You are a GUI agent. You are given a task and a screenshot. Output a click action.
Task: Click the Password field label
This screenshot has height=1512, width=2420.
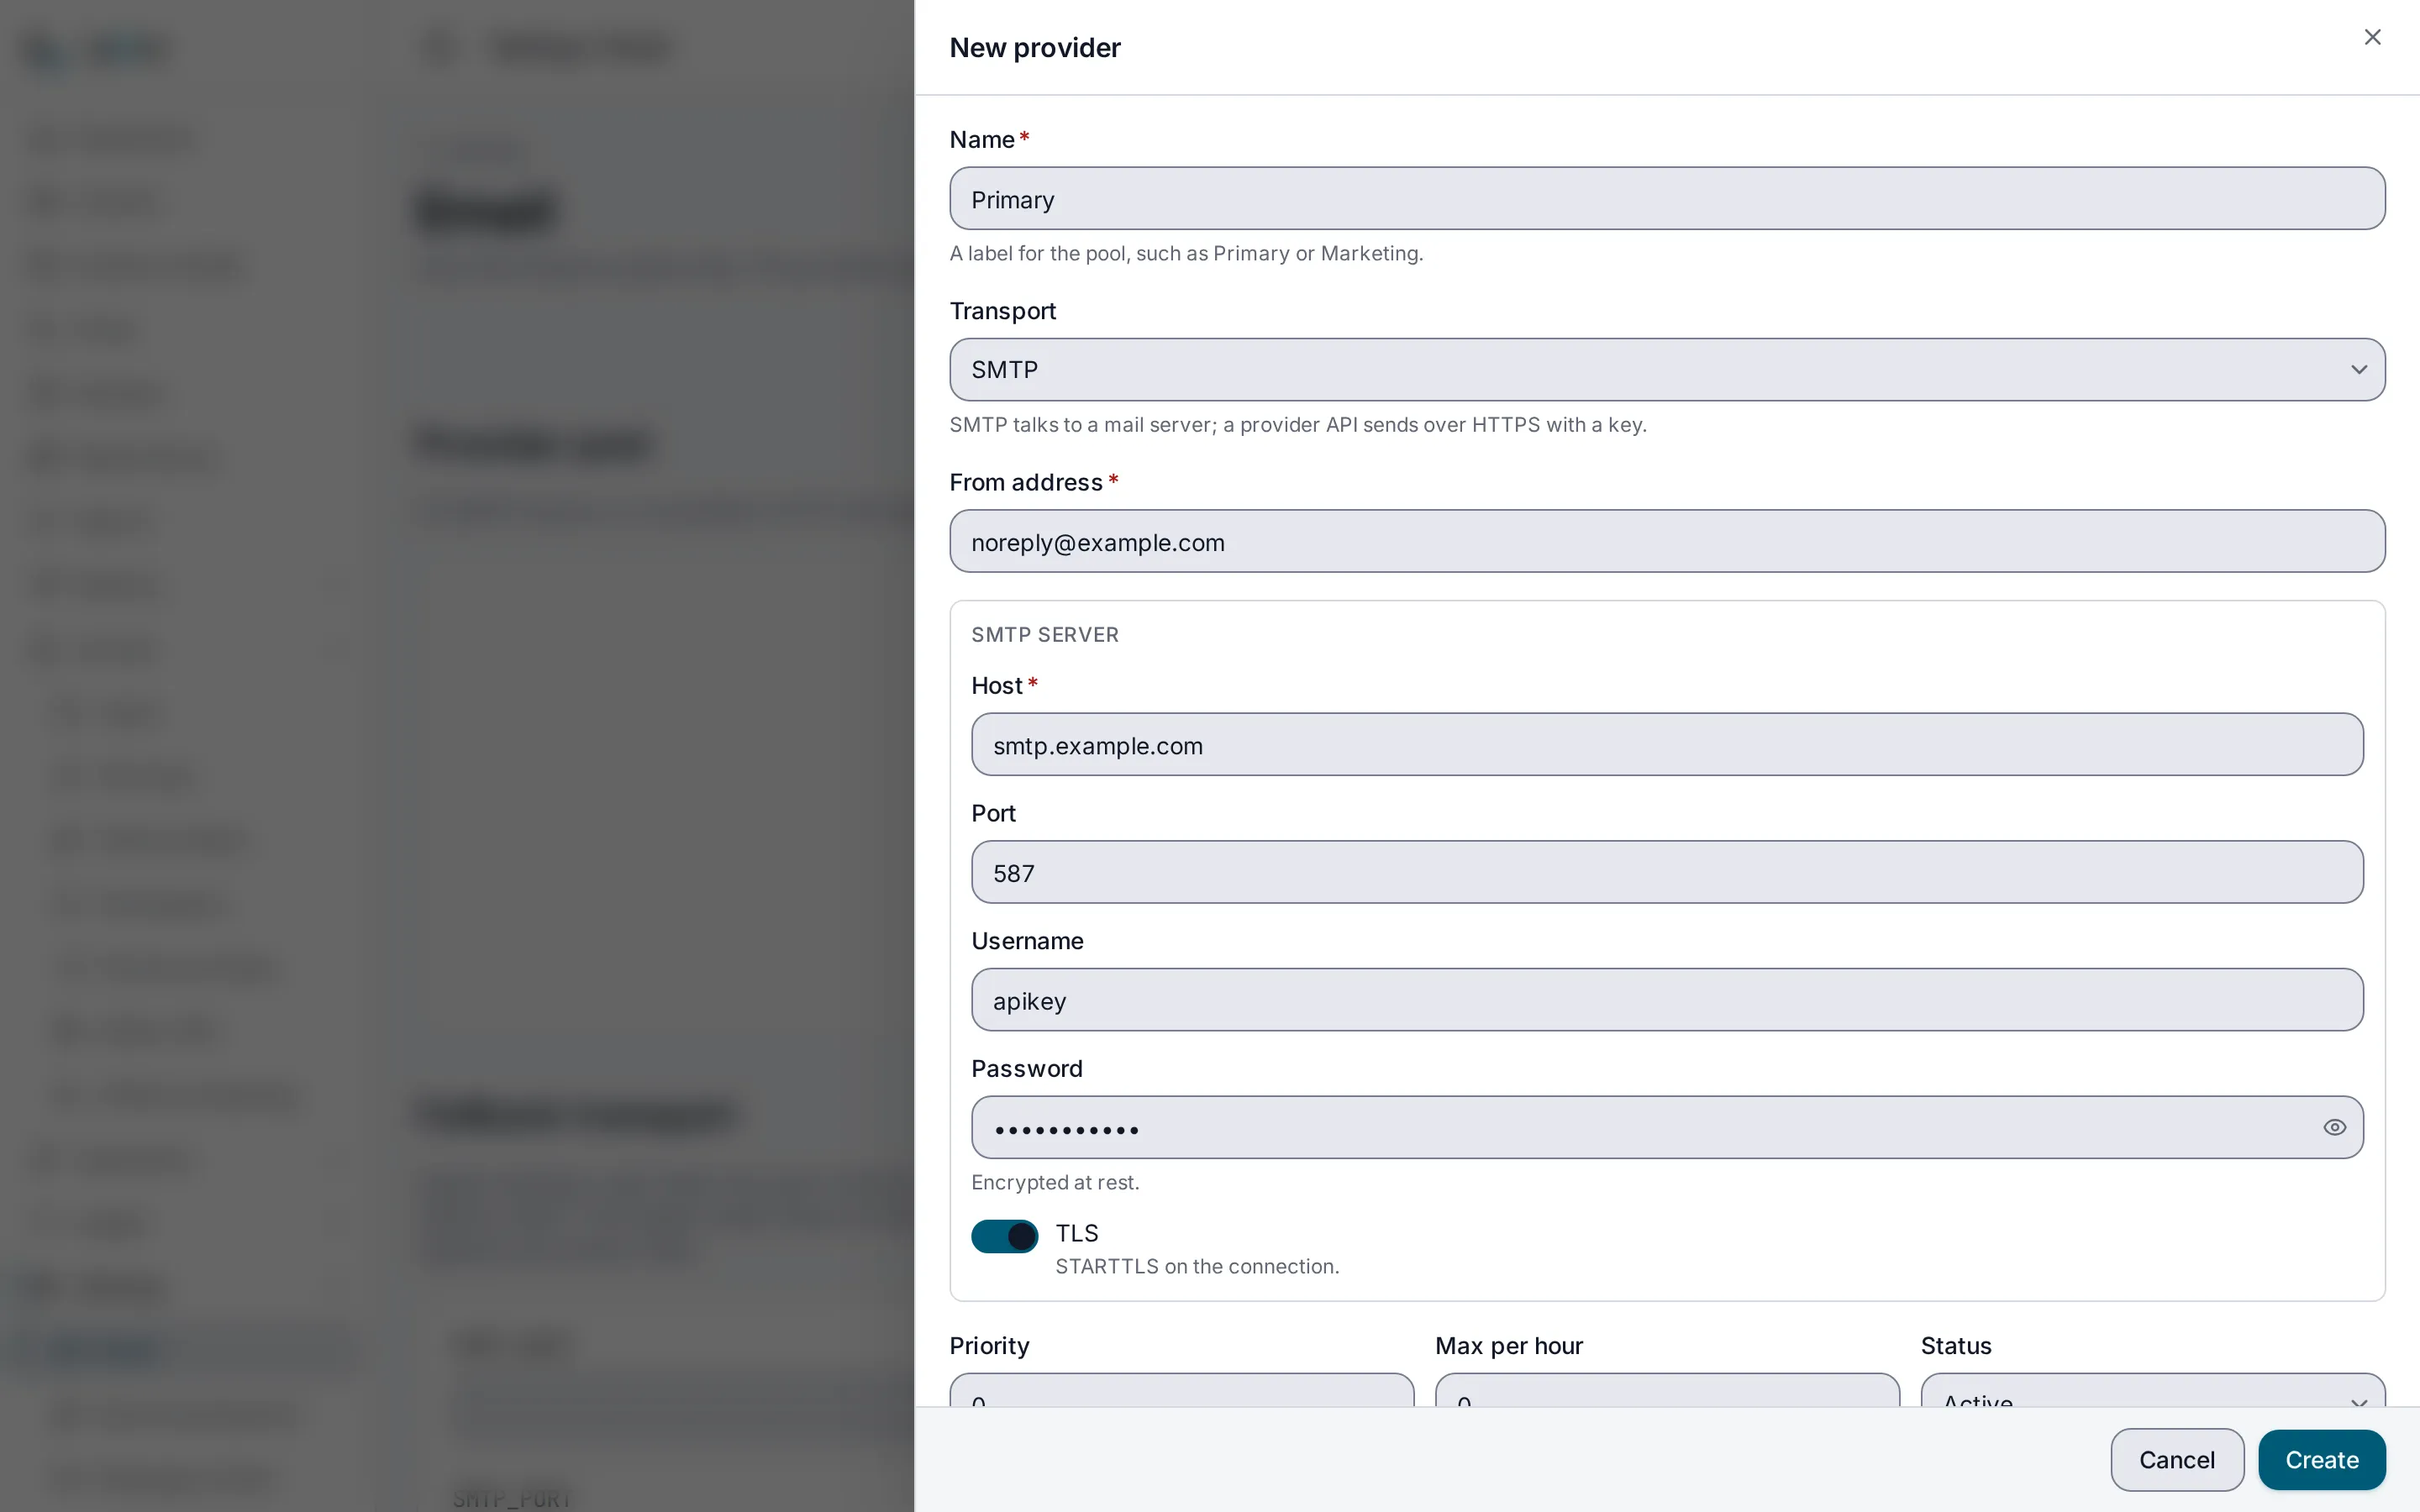coord(1026,1068)
